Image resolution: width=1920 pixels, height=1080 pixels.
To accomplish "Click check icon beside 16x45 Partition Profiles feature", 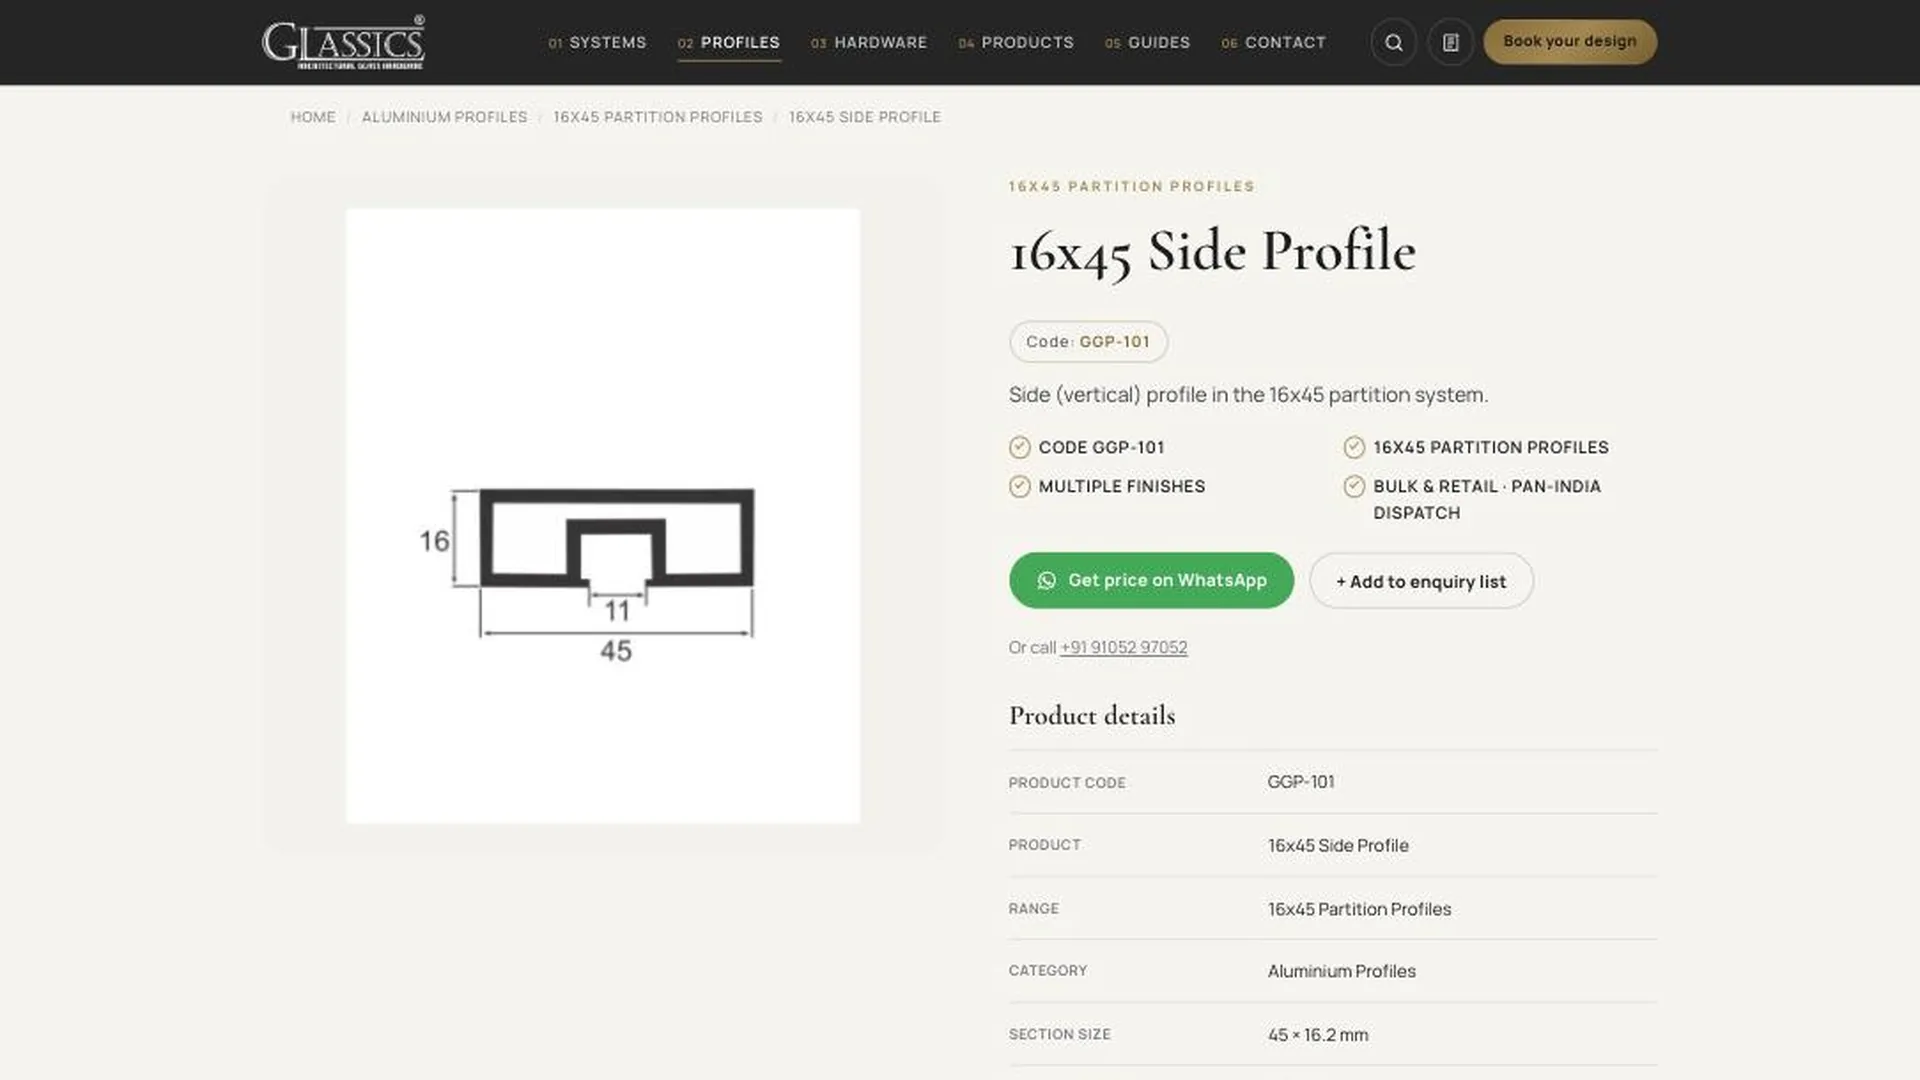I will (1354, 447).
